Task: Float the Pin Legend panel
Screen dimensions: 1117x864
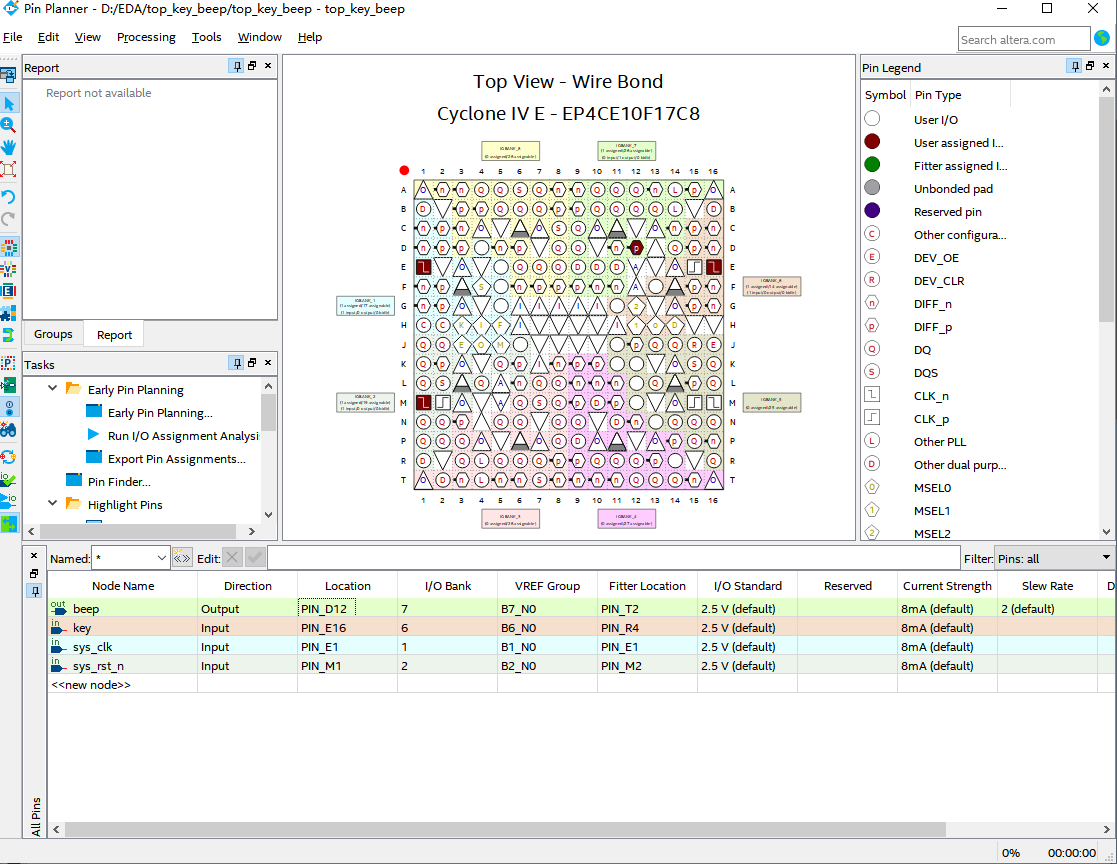Action: tap(1090, 66)
